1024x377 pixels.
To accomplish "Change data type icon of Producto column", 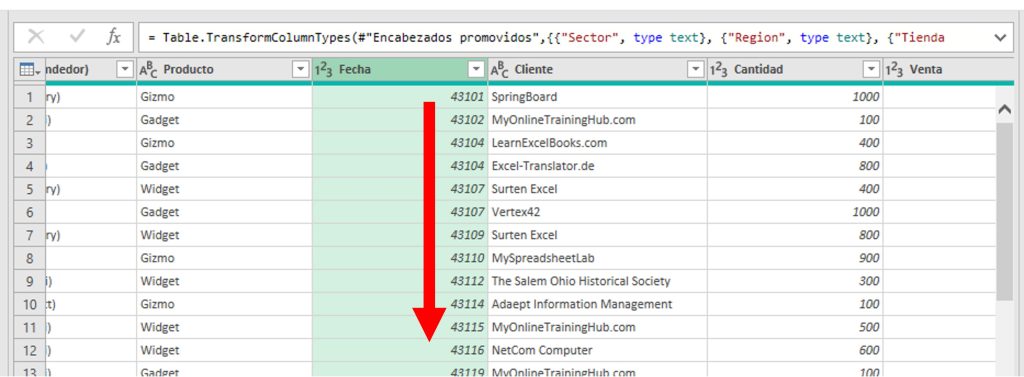I will pyautogui.click(x=148, y=69).
